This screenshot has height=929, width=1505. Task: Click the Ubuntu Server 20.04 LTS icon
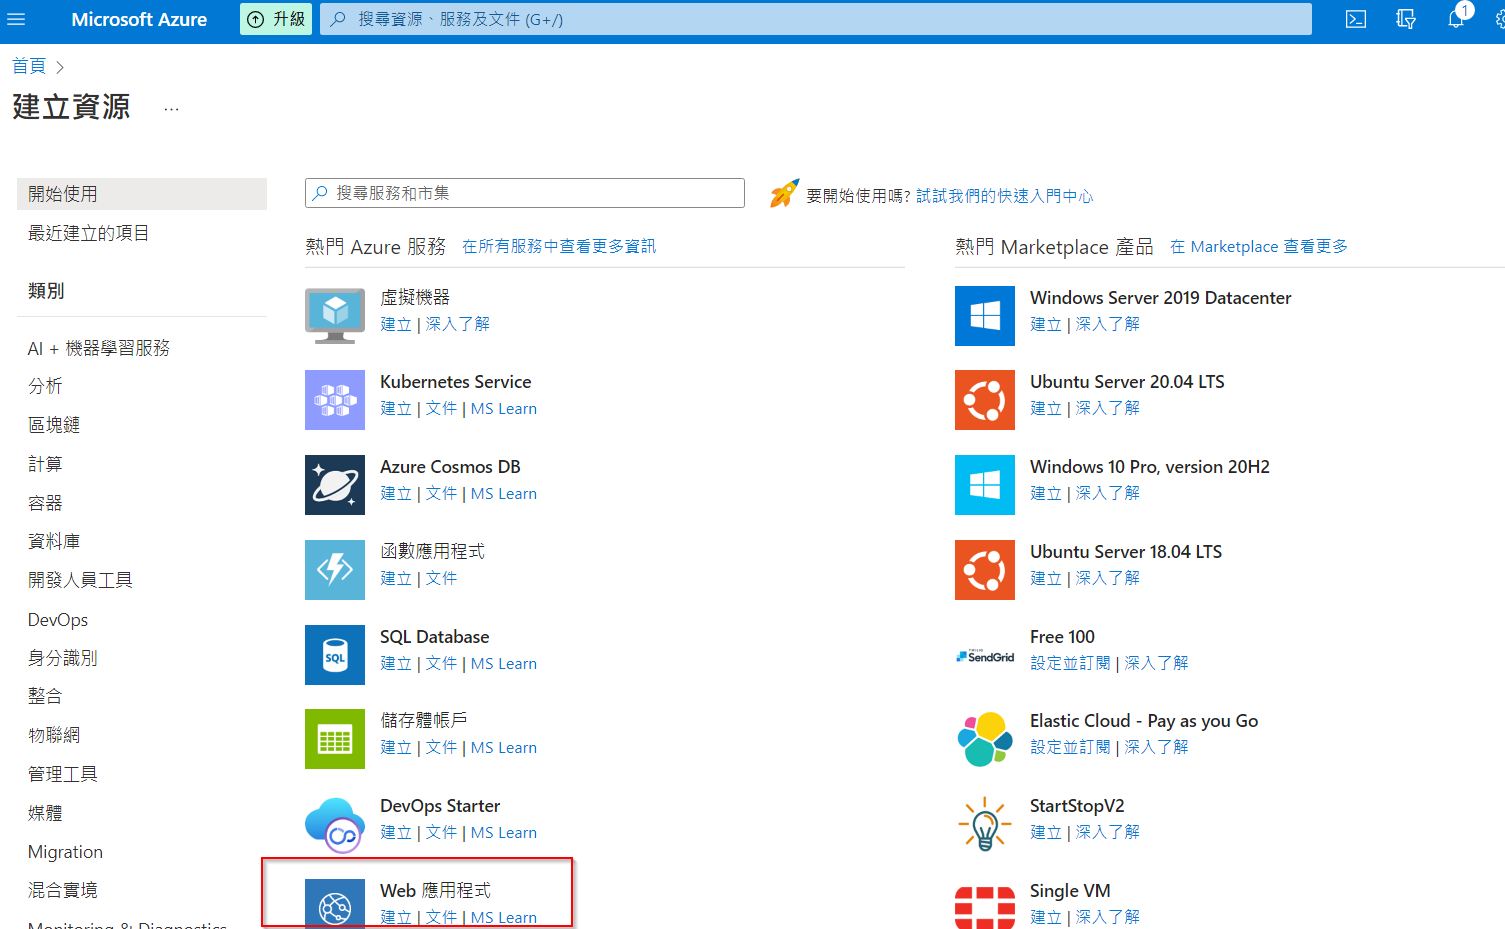click(985, 400)
